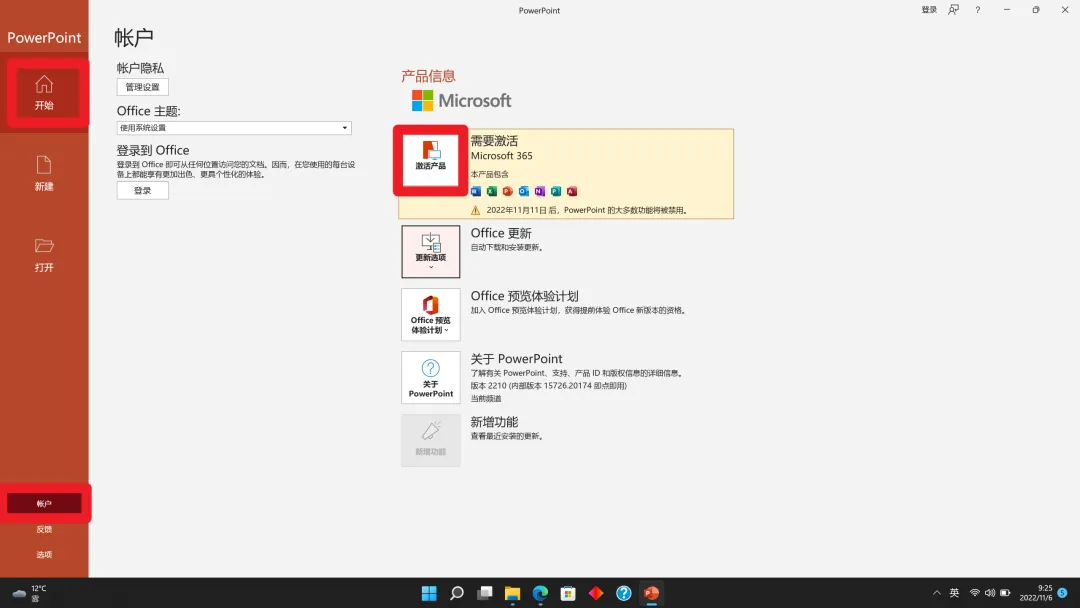
Task: Click the Word icon under 本产品包含
Action: coord(476,191)
